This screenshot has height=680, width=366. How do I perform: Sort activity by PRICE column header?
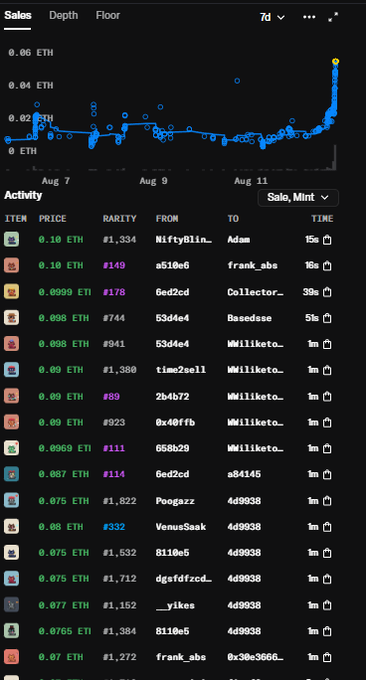click(x=52, y=219)
